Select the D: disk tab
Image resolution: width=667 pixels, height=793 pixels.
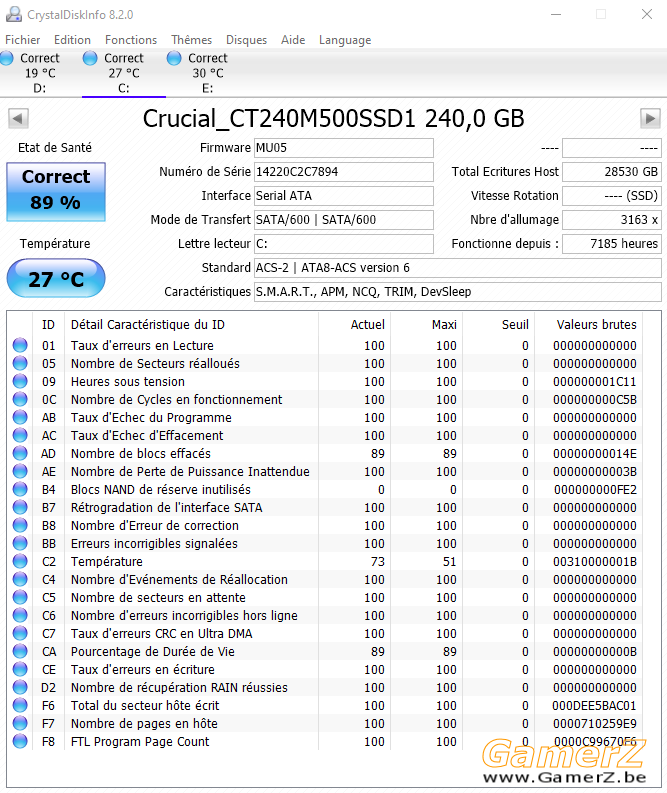click(x=40, y=73)
